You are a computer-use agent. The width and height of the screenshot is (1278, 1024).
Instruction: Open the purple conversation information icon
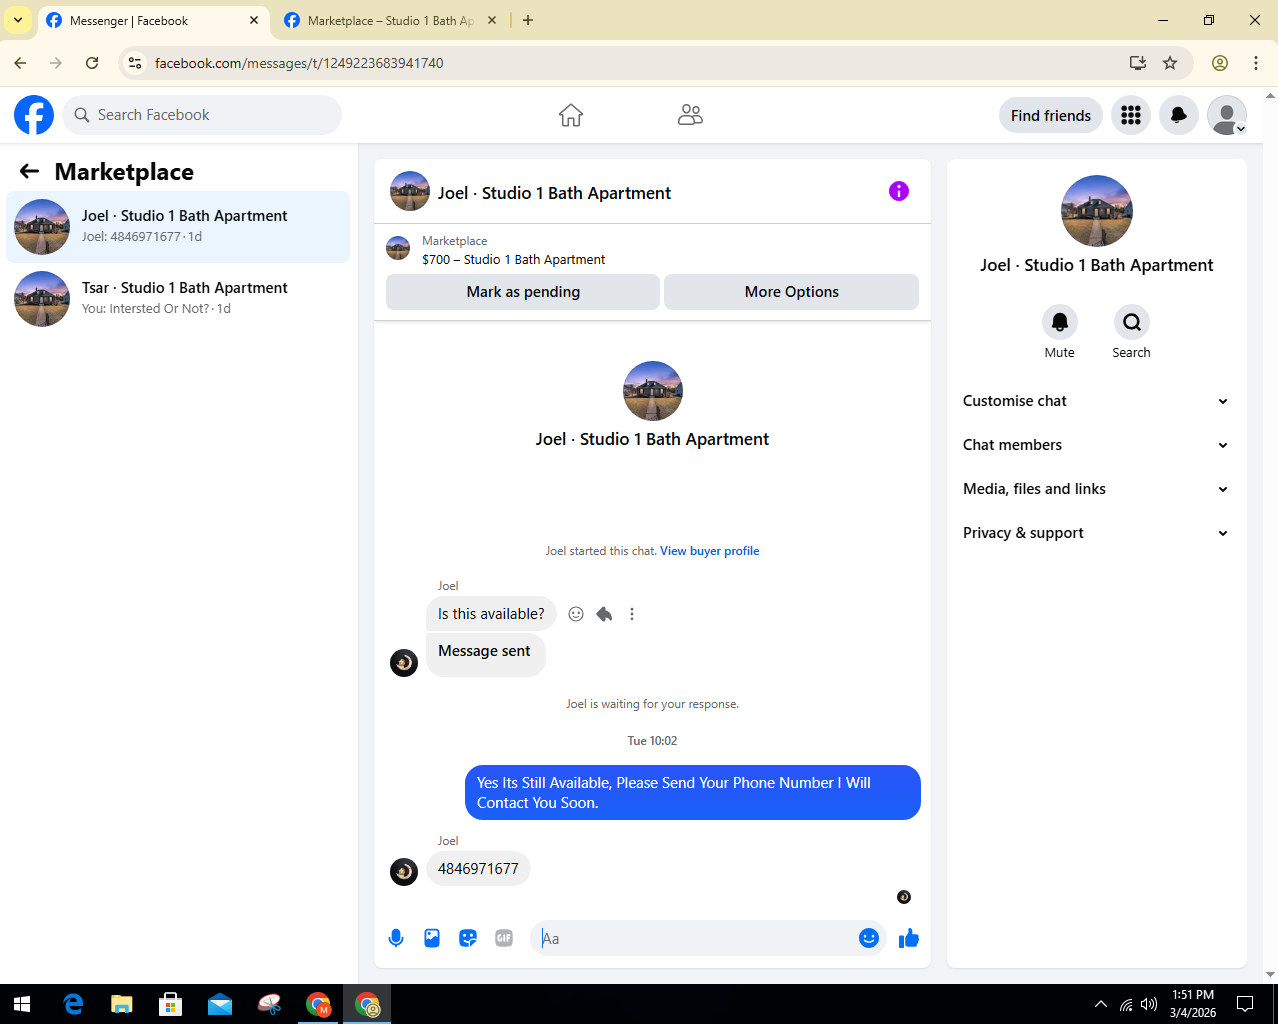[899, 191]
